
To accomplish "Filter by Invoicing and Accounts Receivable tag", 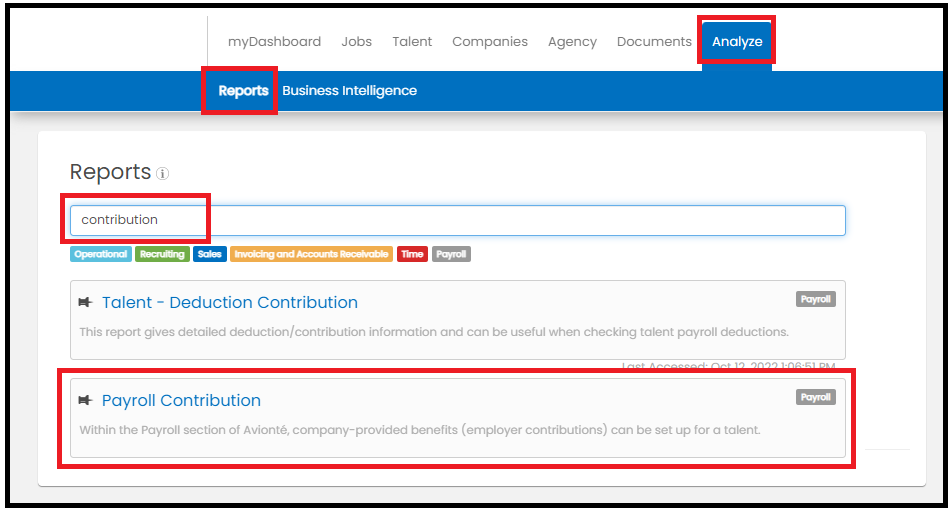I will [311, 254].
